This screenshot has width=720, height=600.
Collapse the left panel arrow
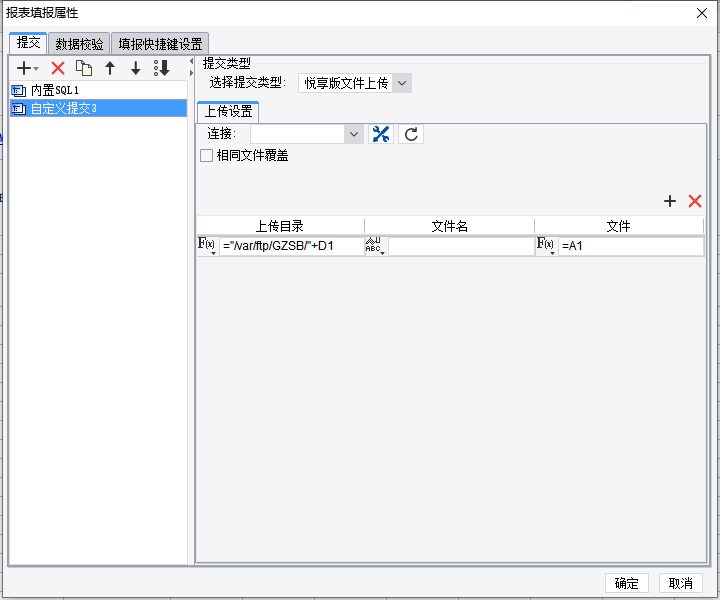point(191,61)
